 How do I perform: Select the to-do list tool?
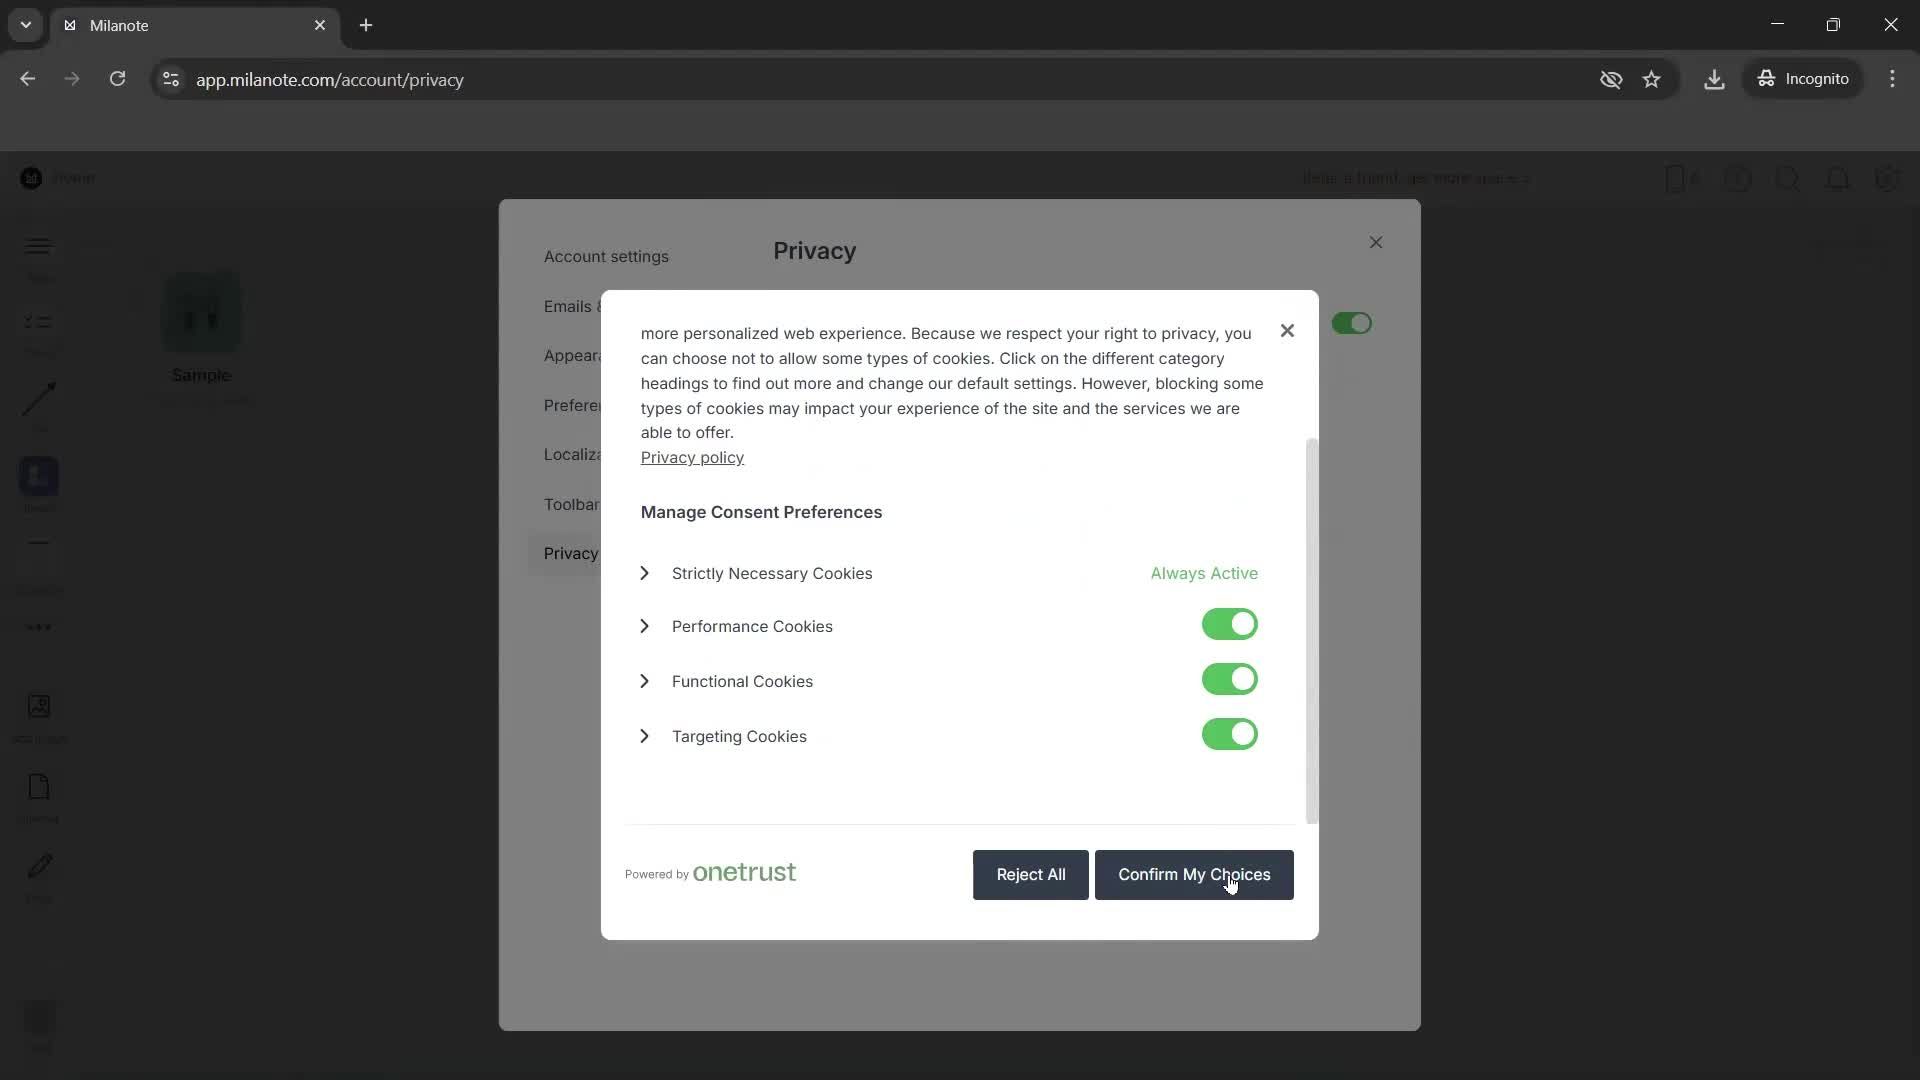click(38, 322)
